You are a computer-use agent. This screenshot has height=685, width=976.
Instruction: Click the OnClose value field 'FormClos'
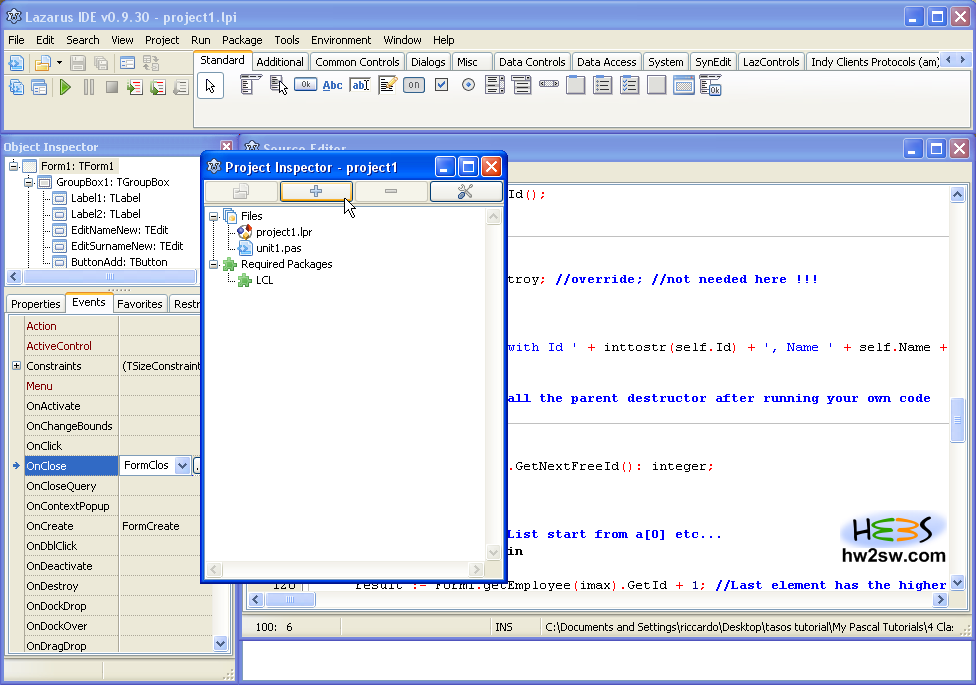pos(147,465)
